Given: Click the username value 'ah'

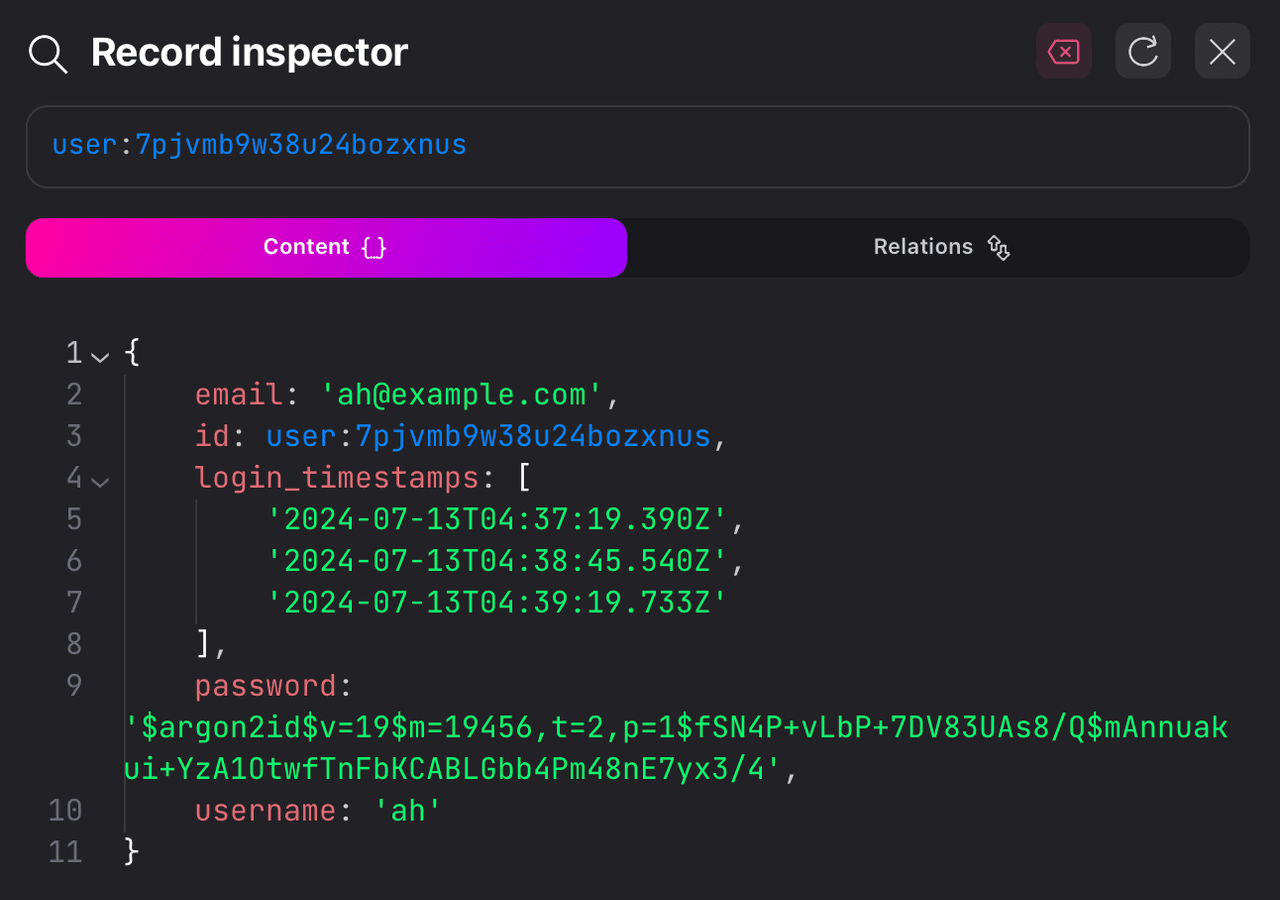Looking at the screenshot, I should (407, 811).
